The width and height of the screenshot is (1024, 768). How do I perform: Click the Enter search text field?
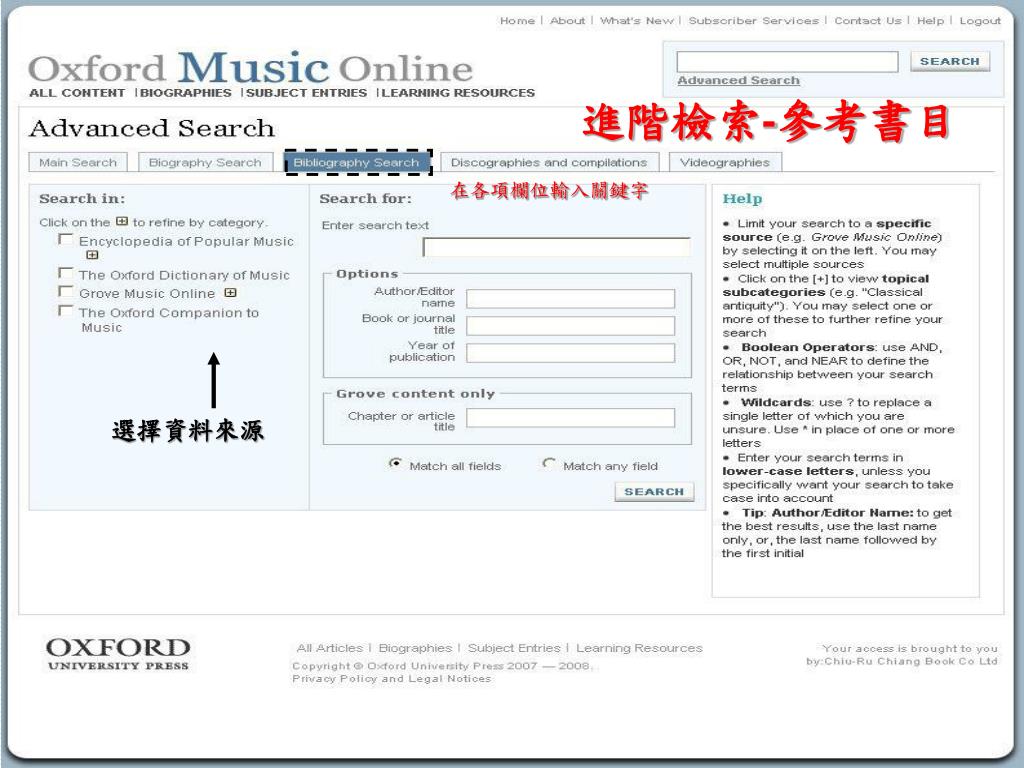(556, 247)
